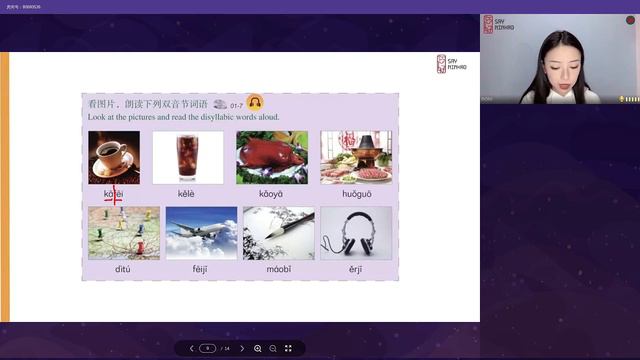Click the word dìtú
Screen dimensions: 640x360
pyautogui.click(x=122, y=269)
